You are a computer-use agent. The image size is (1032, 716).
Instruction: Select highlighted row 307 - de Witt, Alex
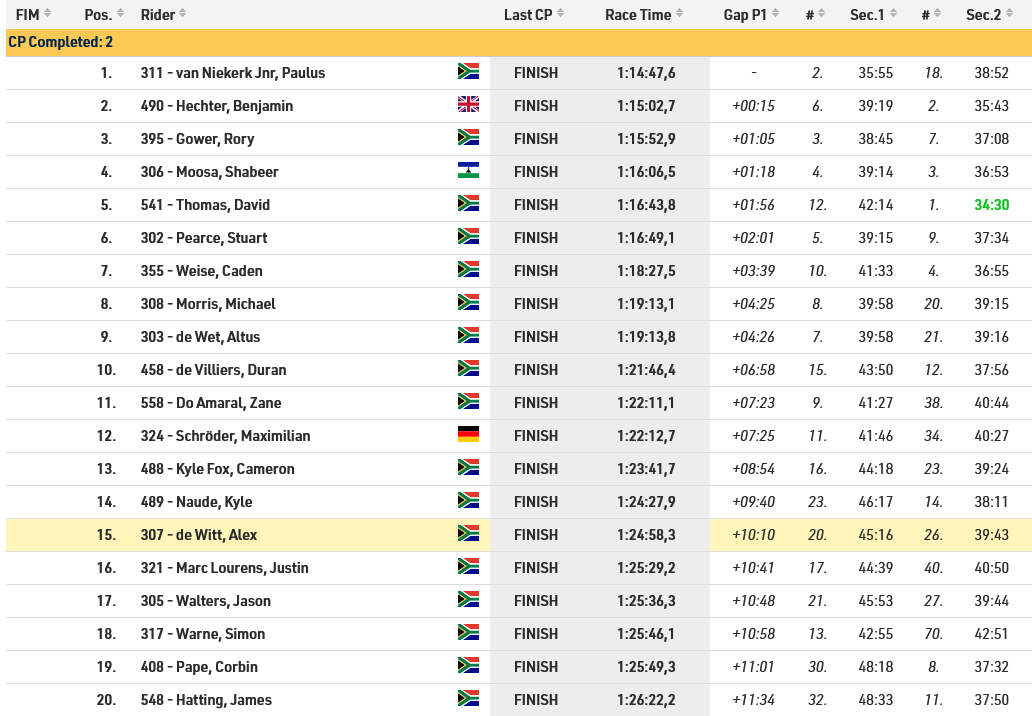tap(519, 534)
